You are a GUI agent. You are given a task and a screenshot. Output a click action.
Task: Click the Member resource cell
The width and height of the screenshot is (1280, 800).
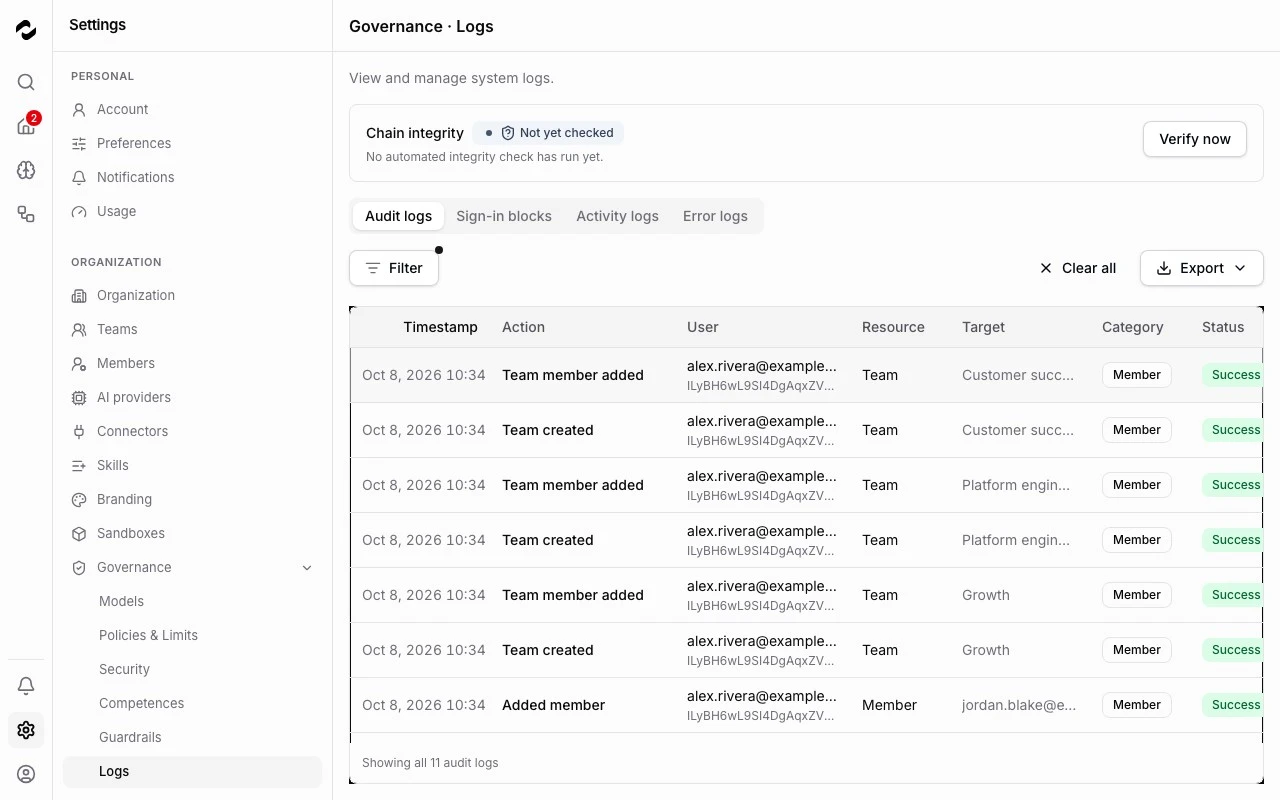point(889,705)
